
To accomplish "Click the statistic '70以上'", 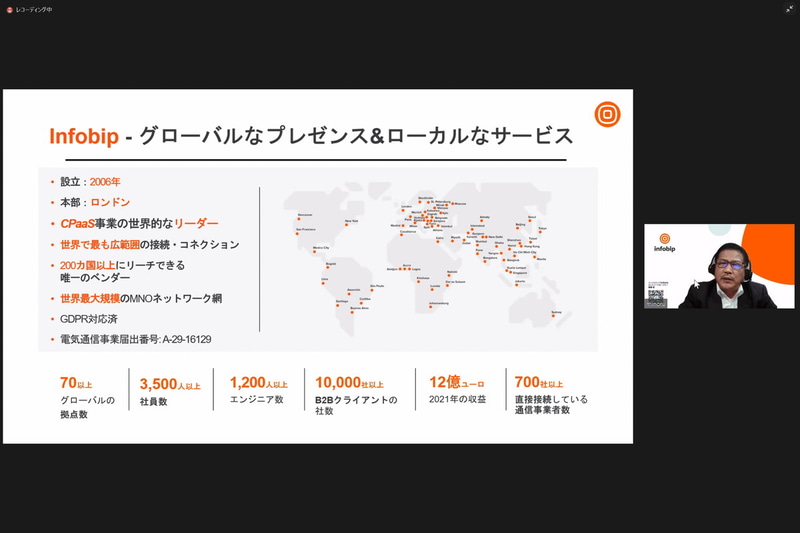I will click(76, 383).
